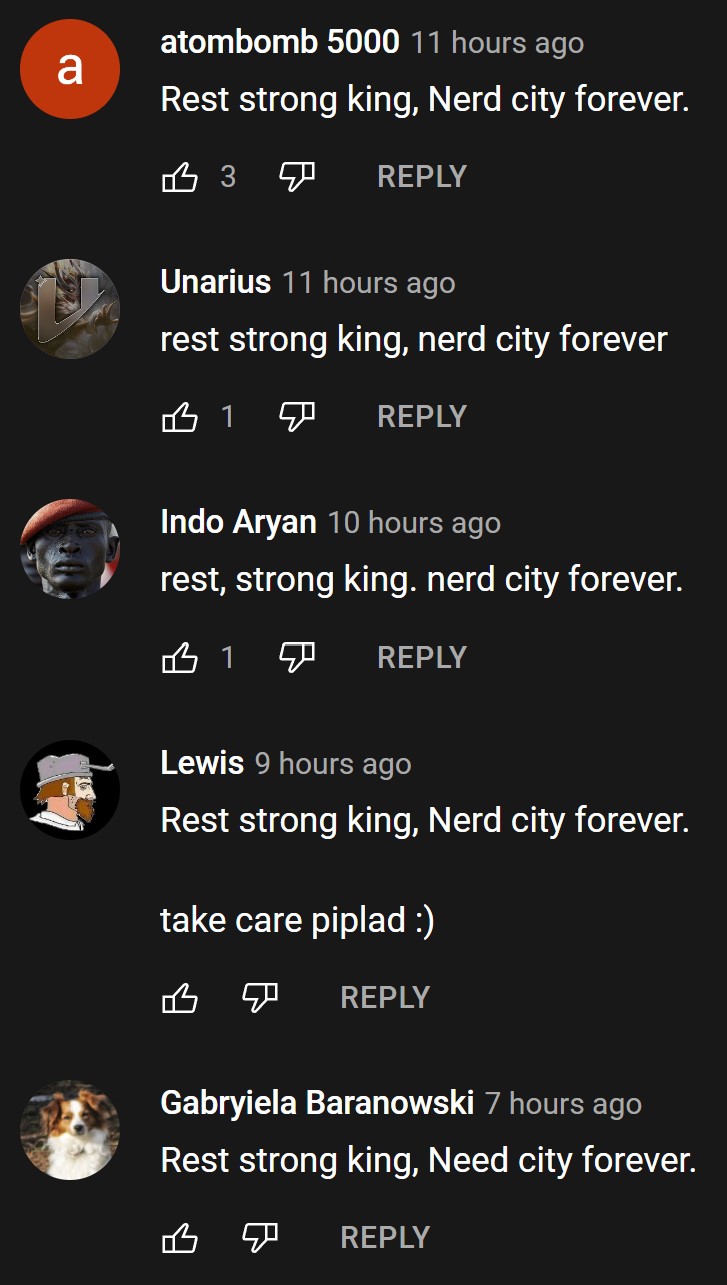Viewport: 727px width, 1285px height.
Task: View Gabryiela Baranowski's dog avatar
Action: 70,1129
